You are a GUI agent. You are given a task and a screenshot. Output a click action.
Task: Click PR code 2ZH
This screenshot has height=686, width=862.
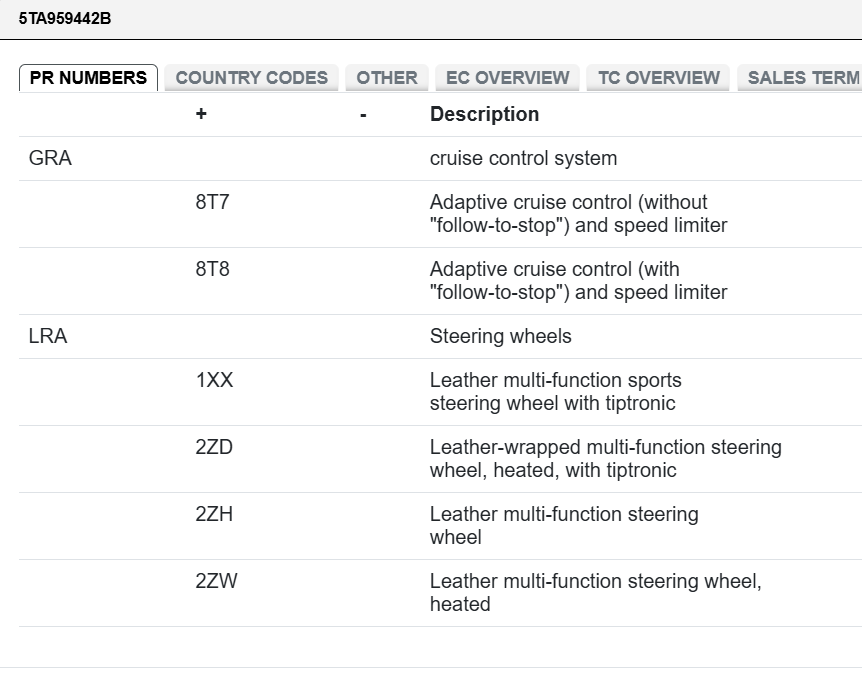[x=214, y=514]
